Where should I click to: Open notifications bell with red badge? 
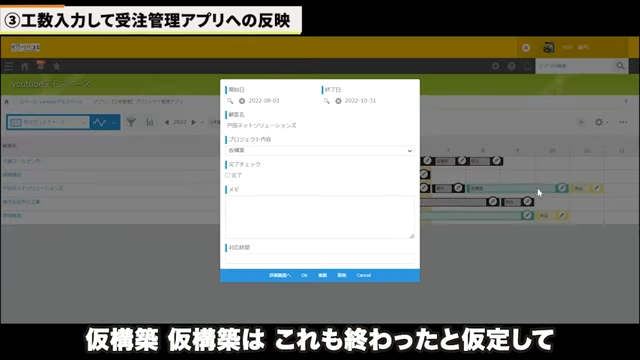tap(40, 65)
